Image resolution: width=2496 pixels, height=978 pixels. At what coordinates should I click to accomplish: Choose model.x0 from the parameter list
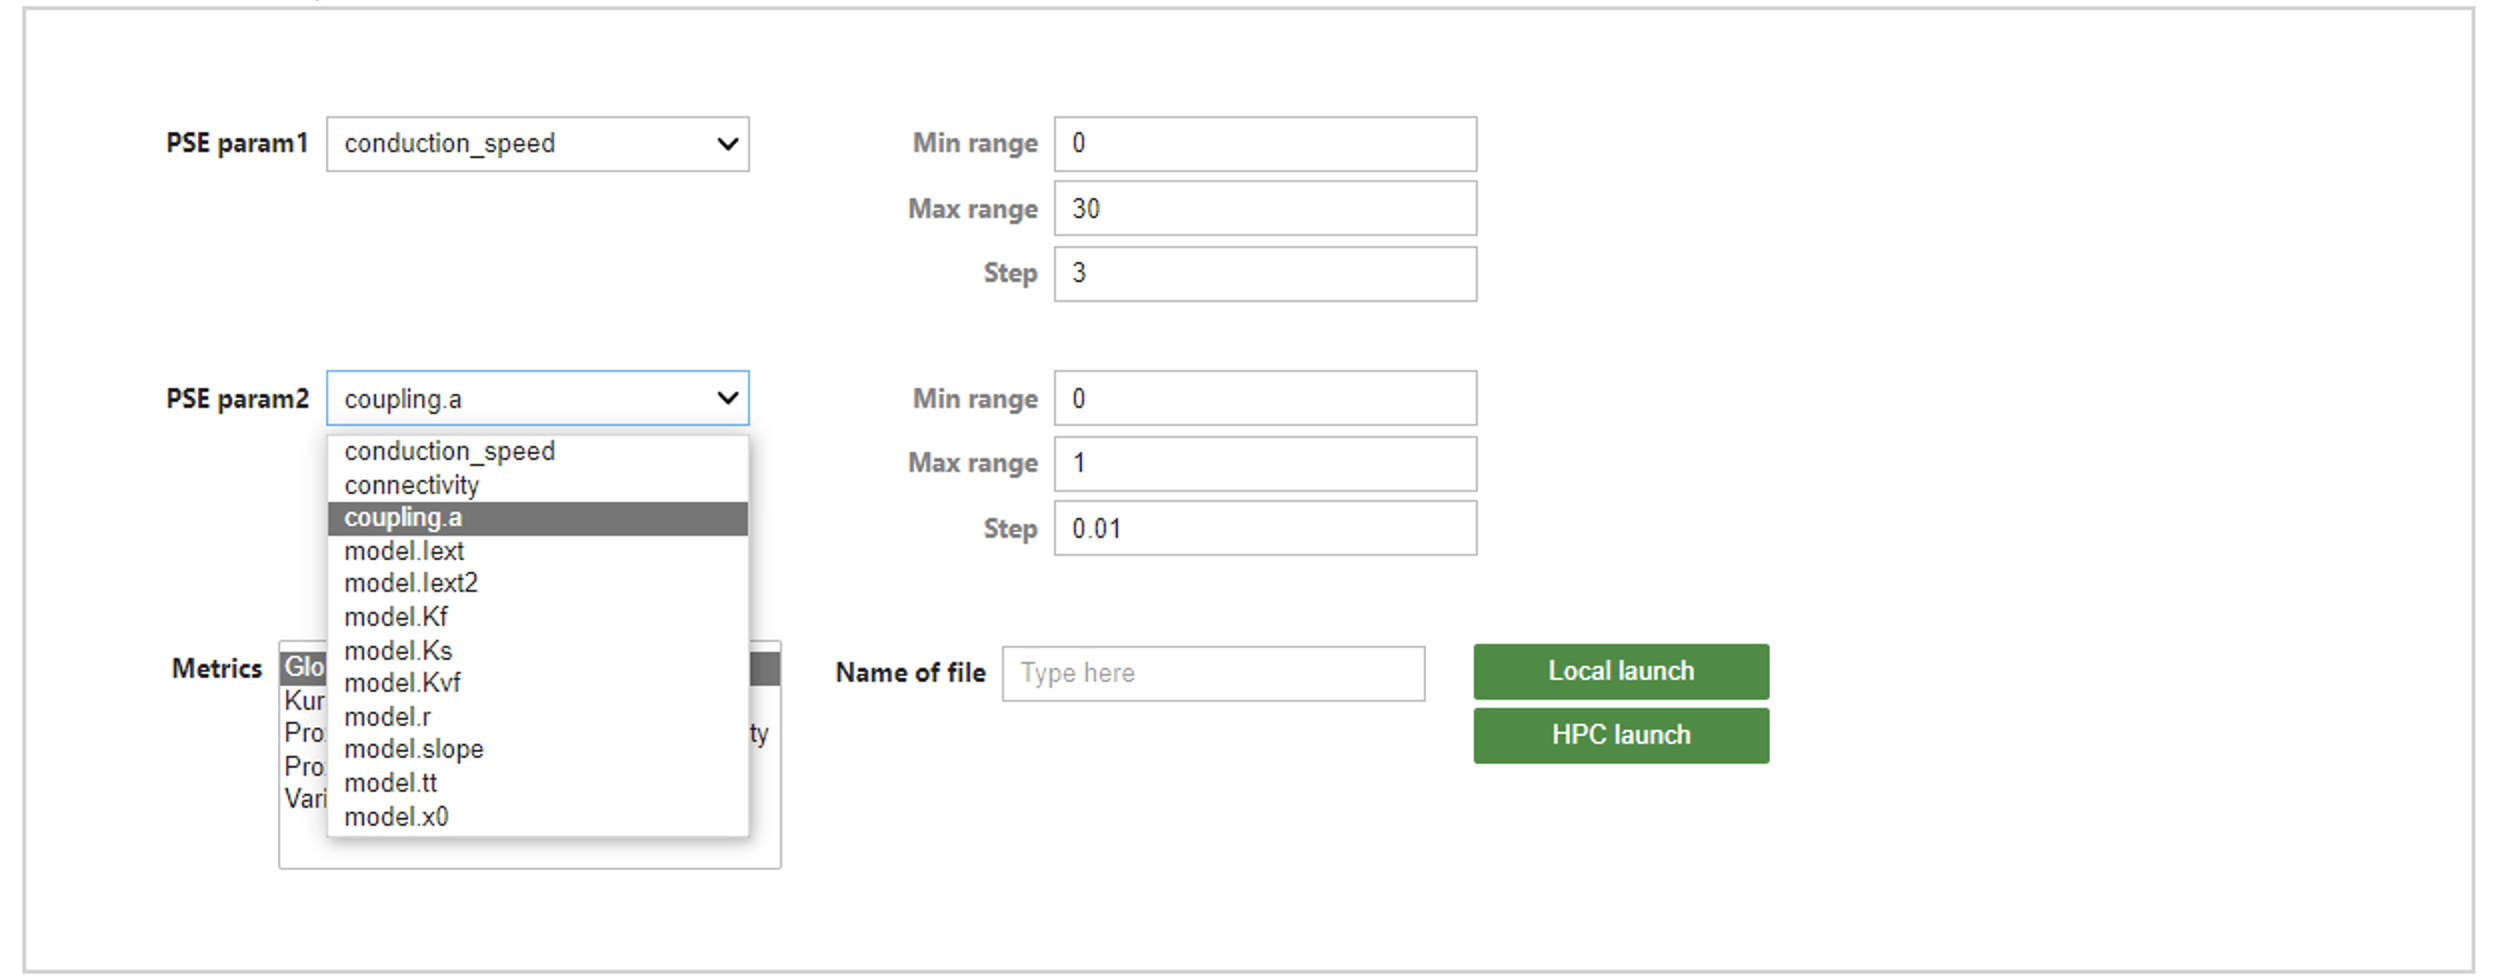point(397,815)
